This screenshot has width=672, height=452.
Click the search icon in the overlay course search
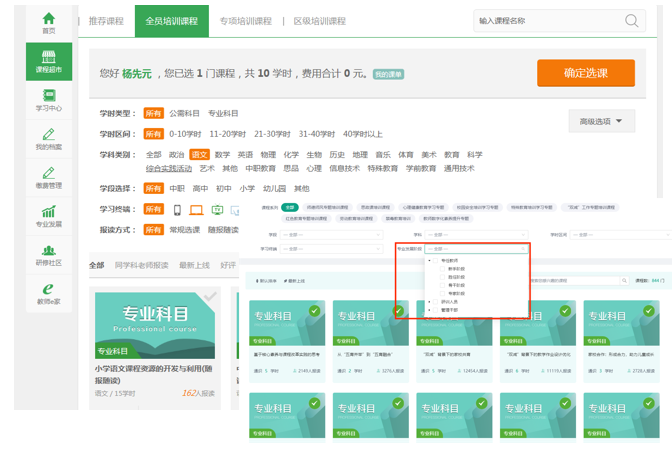(x=624, y=281)
